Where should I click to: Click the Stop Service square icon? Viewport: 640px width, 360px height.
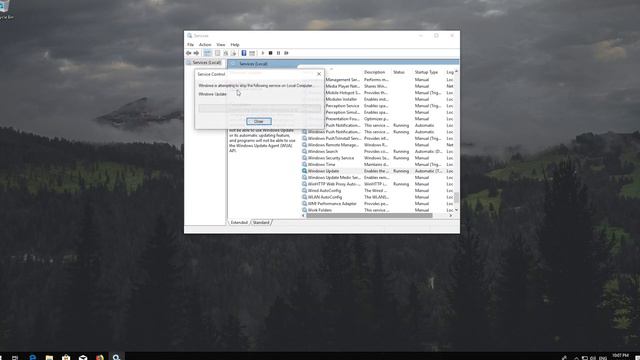[270, 53]
